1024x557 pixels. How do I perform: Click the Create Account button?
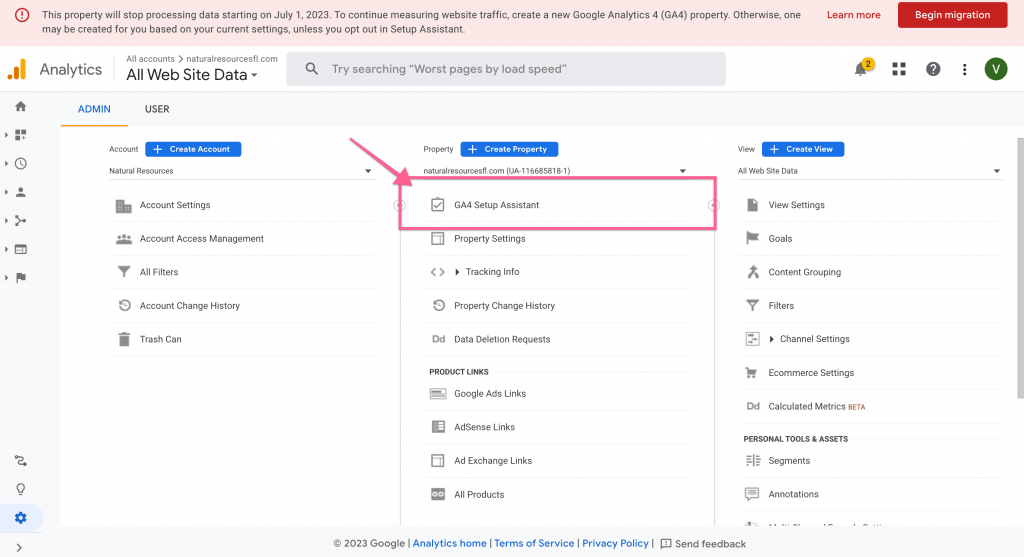click(193, 149)
